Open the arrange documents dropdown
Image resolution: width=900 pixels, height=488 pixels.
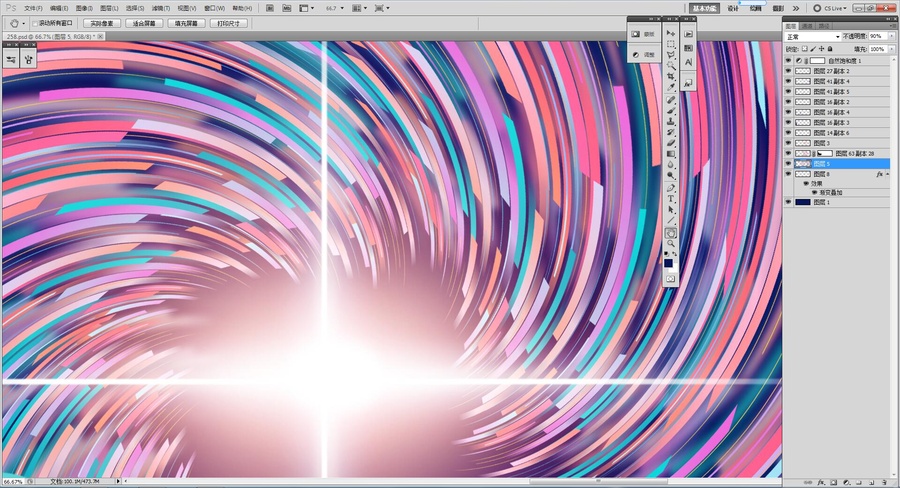[x=359, y=8]
